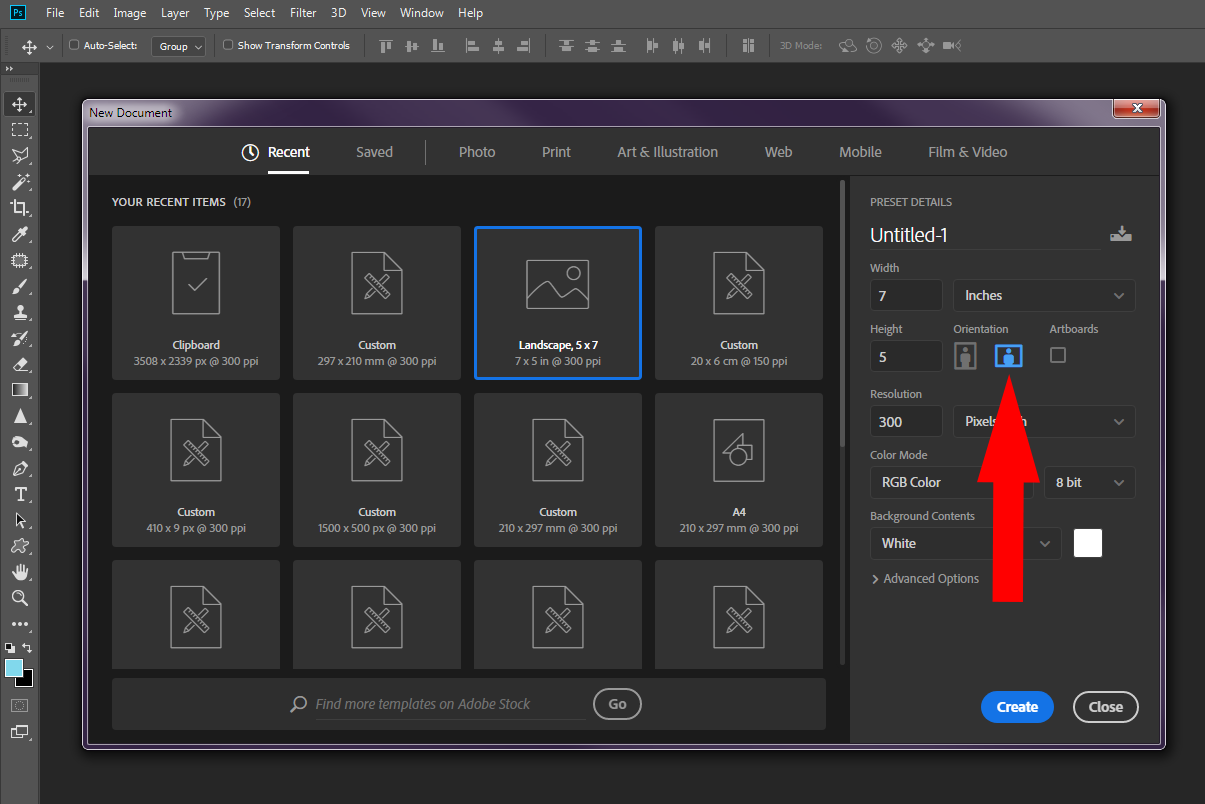1205x804 pixels.
Task: Select the Zoom magnifier tool
Action: [19, 598]
